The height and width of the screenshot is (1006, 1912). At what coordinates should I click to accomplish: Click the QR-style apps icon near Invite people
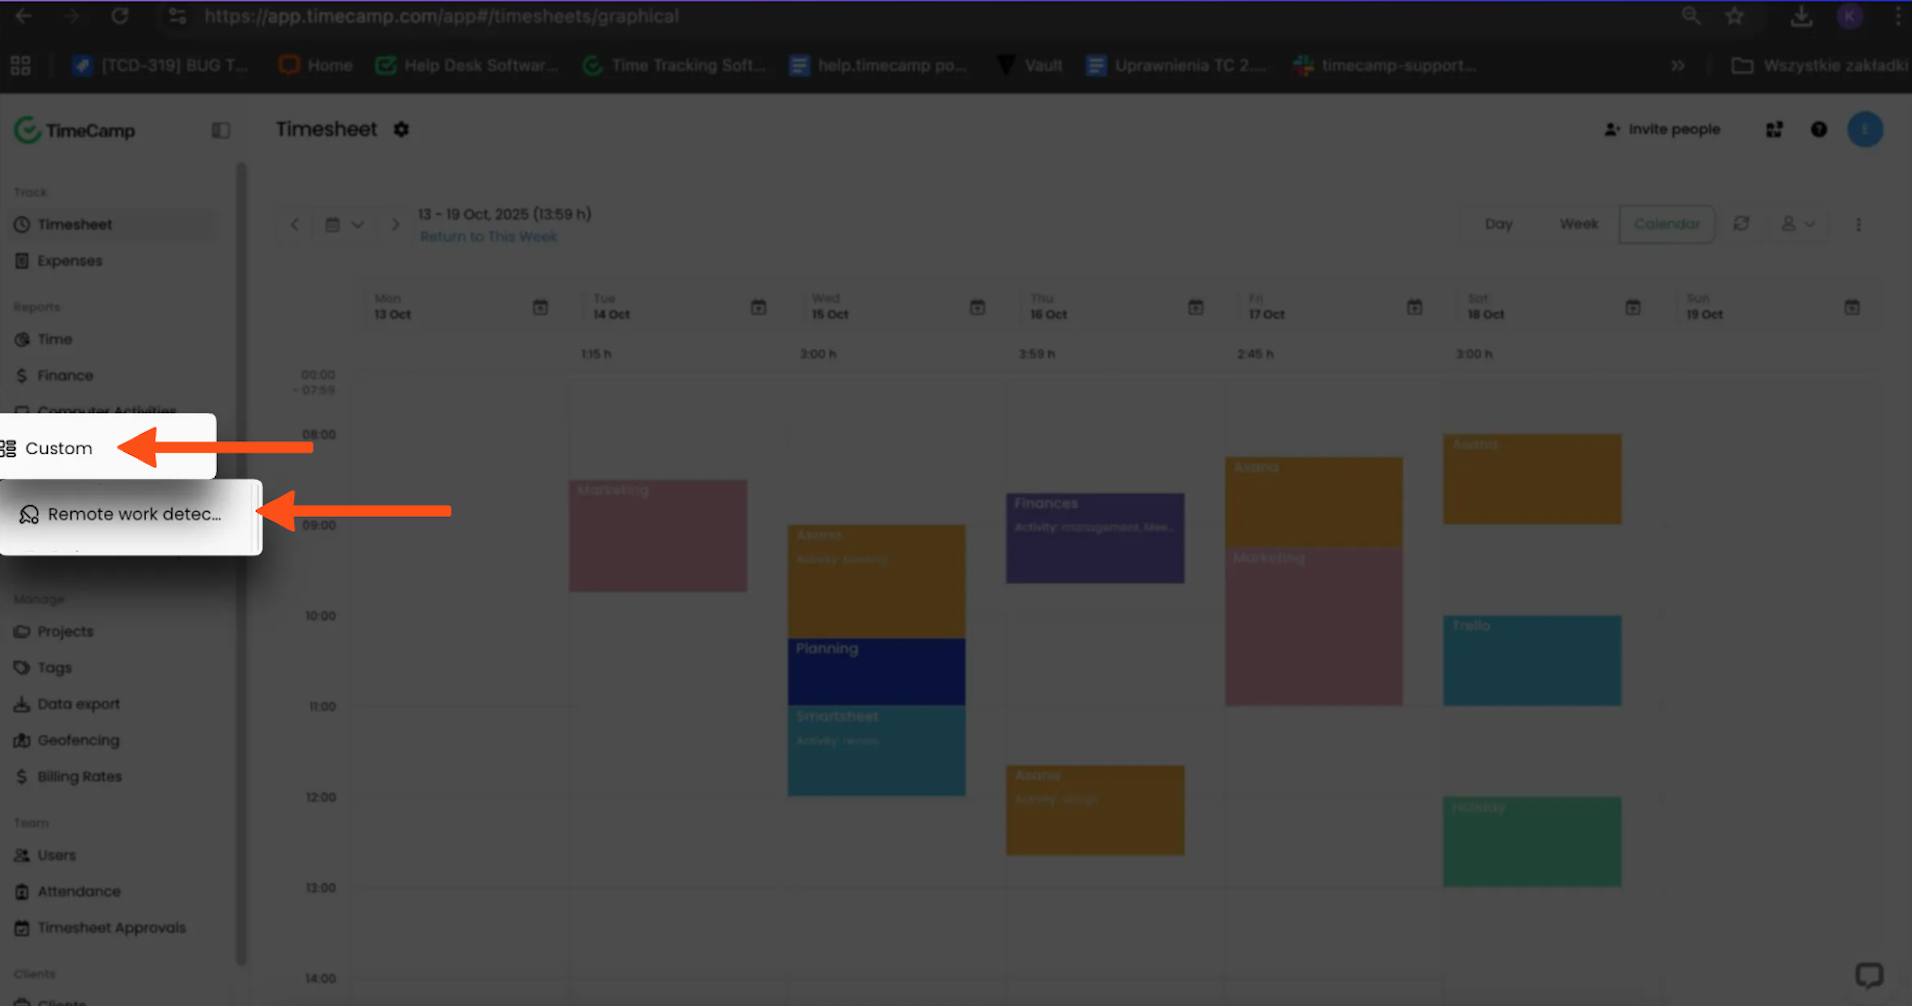point(1774,129)
